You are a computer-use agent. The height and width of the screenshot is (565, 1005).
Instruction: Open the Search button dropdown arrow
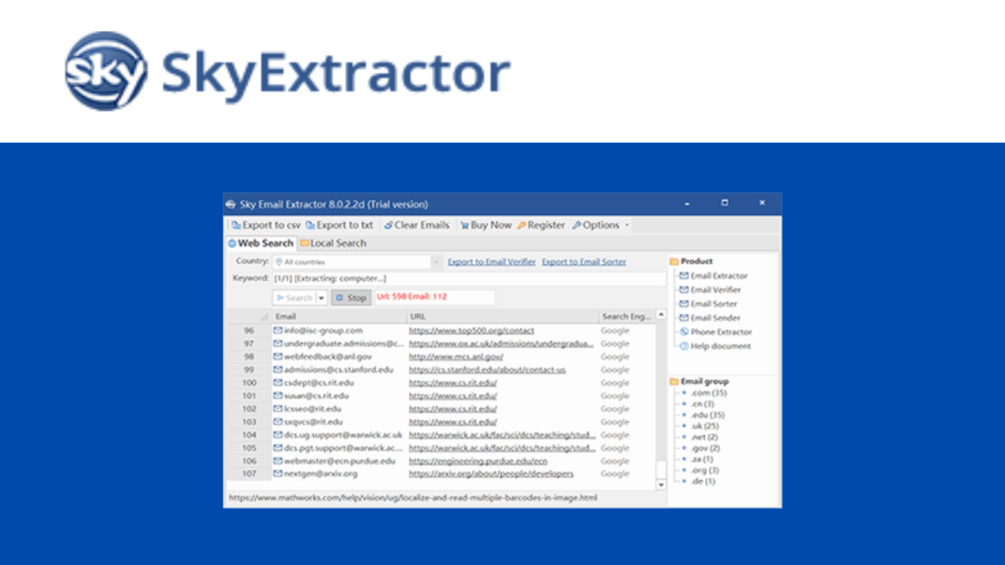pyautogui.click(x=322, y=297)
